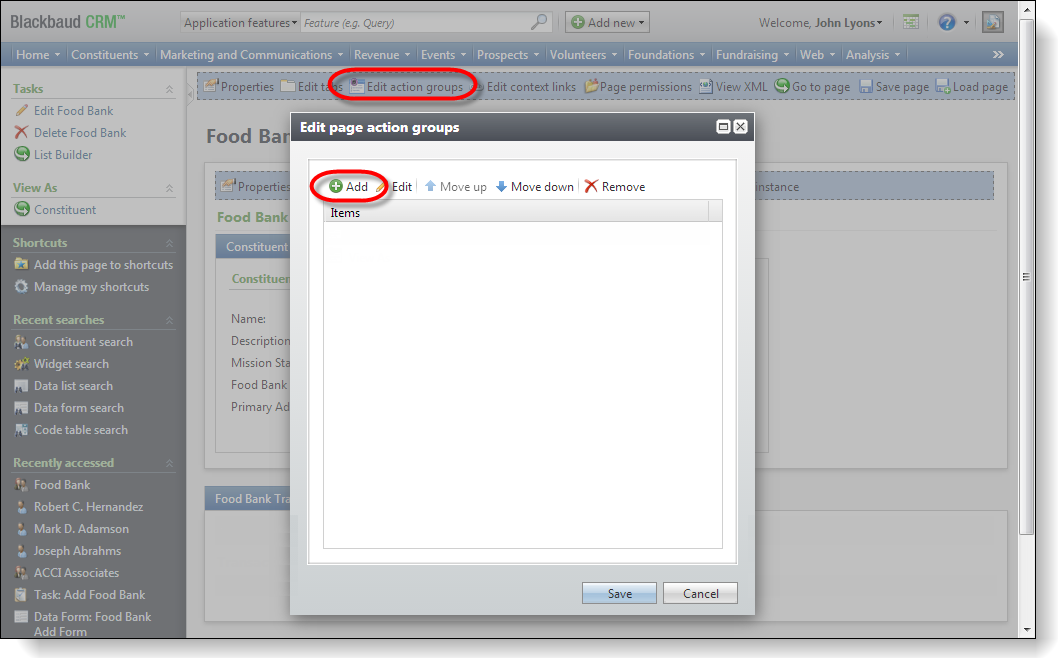Screen dimensions: 1058x658
Task: Open Constituent search in recent searches
Action: click(83, 341)
